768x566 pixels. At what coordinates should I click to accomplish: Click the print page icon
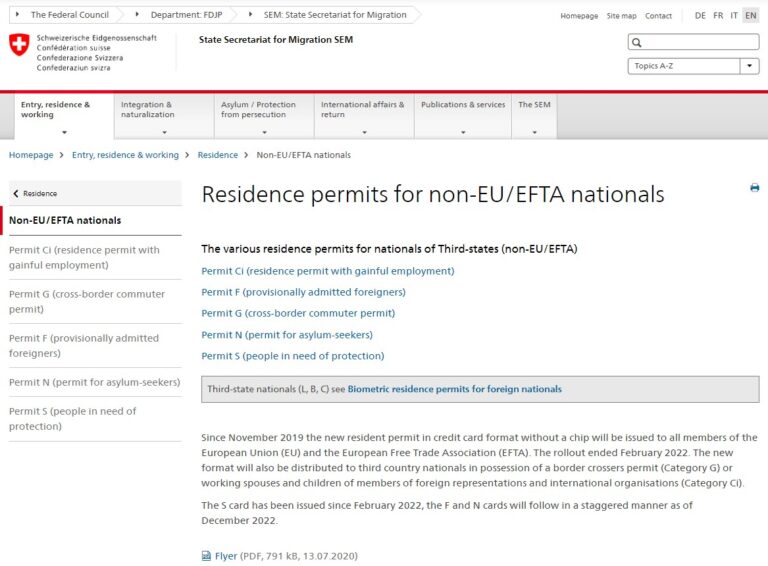click(x=754, y=188)
